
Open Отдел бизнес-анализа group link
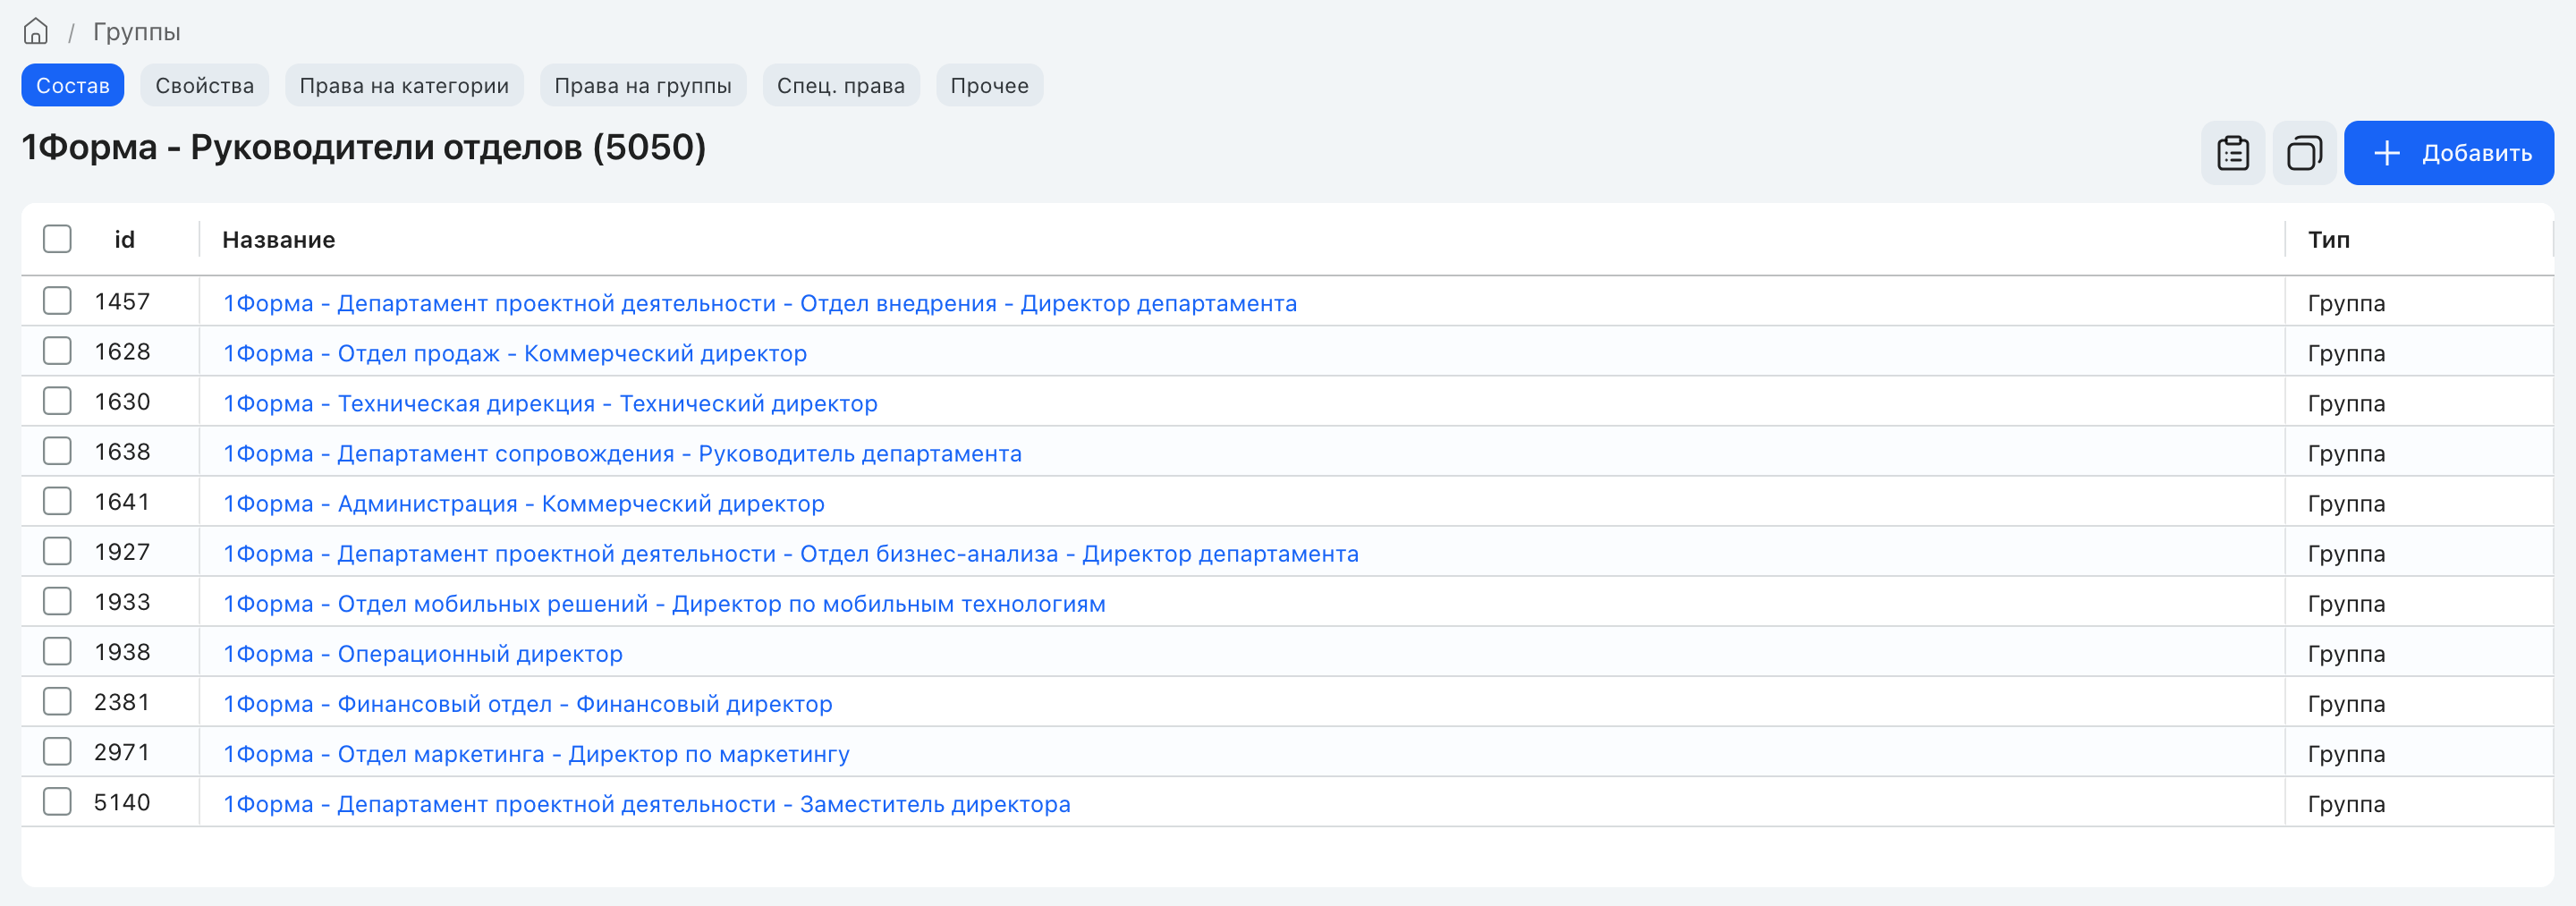(x=790, y=553)
